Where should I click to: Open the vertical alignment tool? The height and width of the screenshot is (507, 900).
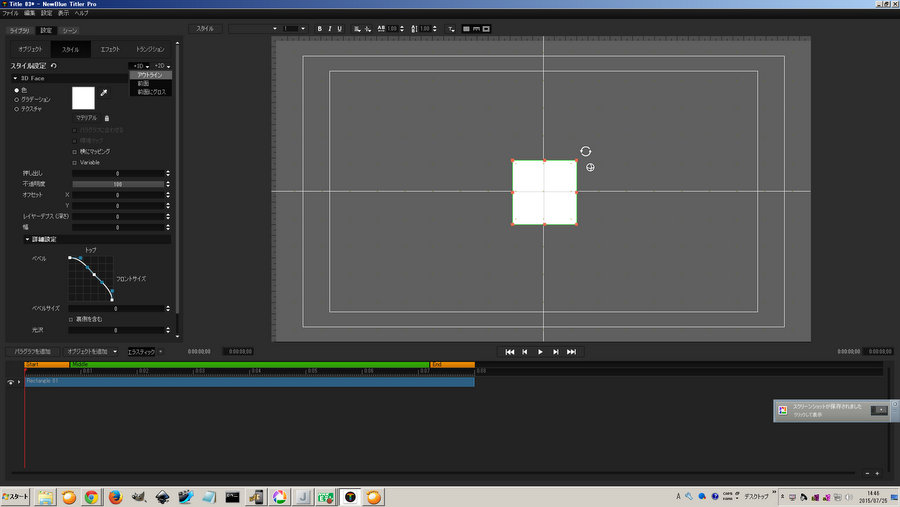point(367,29)
